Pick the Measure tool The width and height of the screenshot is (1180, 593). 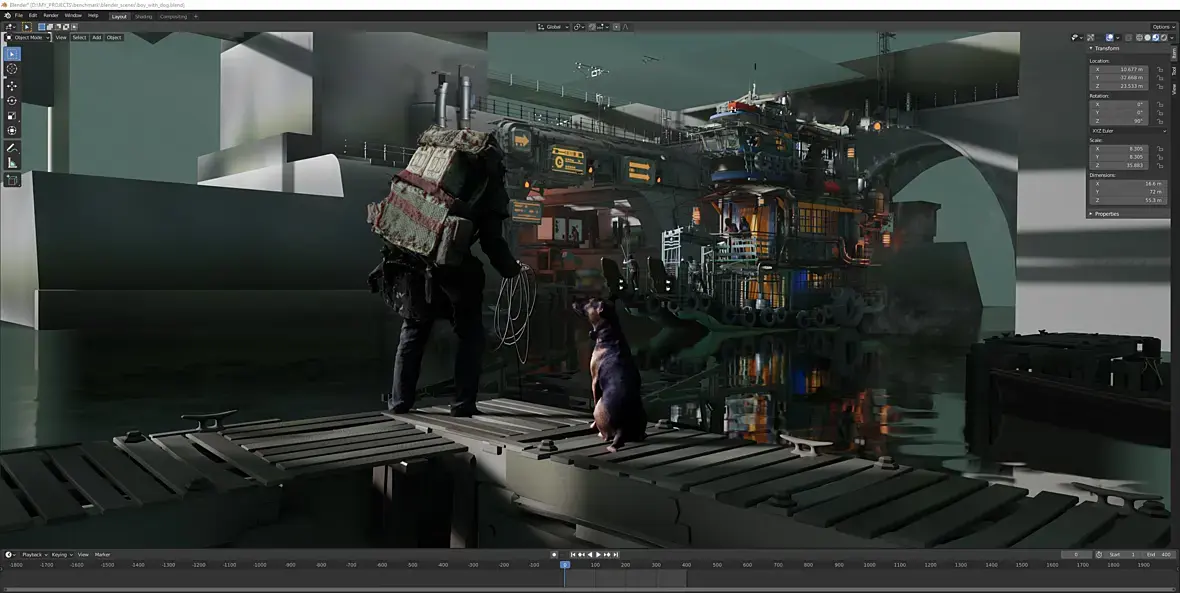pyautogui.click(x=12, y=162)
